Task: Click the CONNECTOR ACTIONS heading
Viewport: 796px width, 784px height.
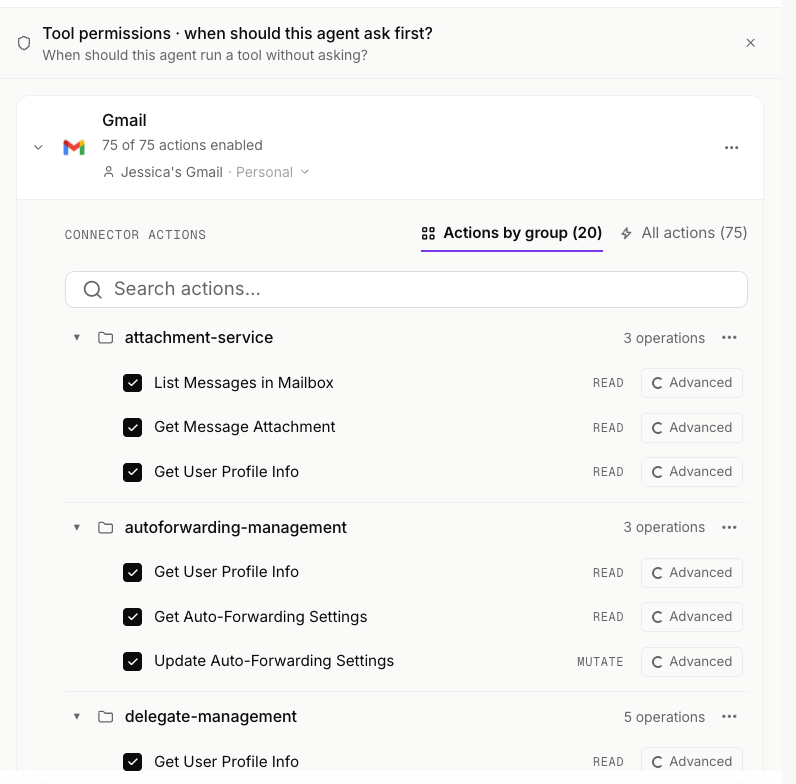Action: point(135,235)
